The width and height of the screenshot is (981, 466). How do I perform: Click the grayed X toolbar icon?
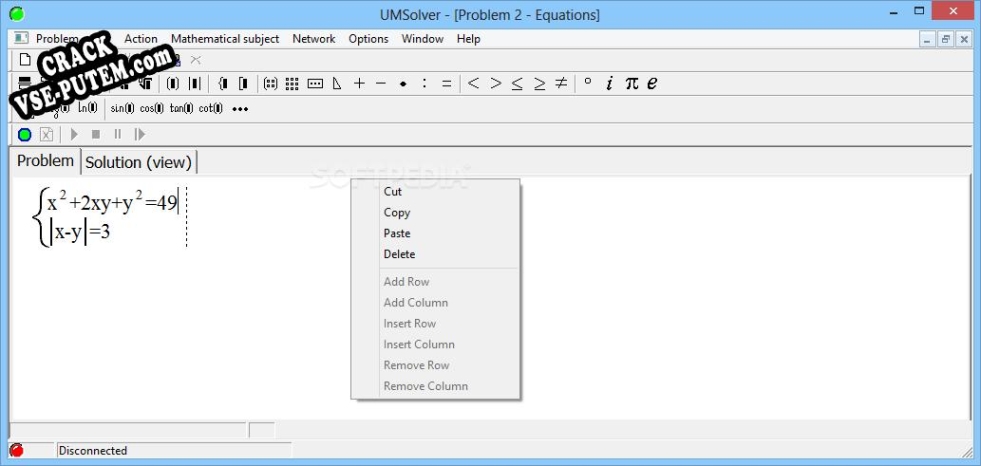196,60
